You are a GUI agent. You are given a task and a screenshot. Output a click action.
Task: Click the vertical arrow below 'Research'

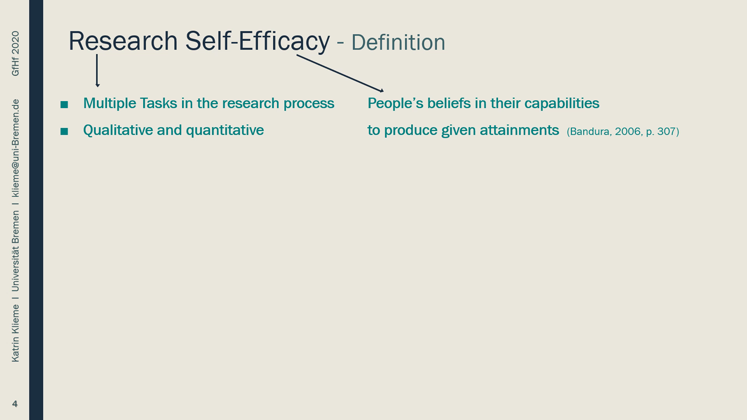point(97,70)
